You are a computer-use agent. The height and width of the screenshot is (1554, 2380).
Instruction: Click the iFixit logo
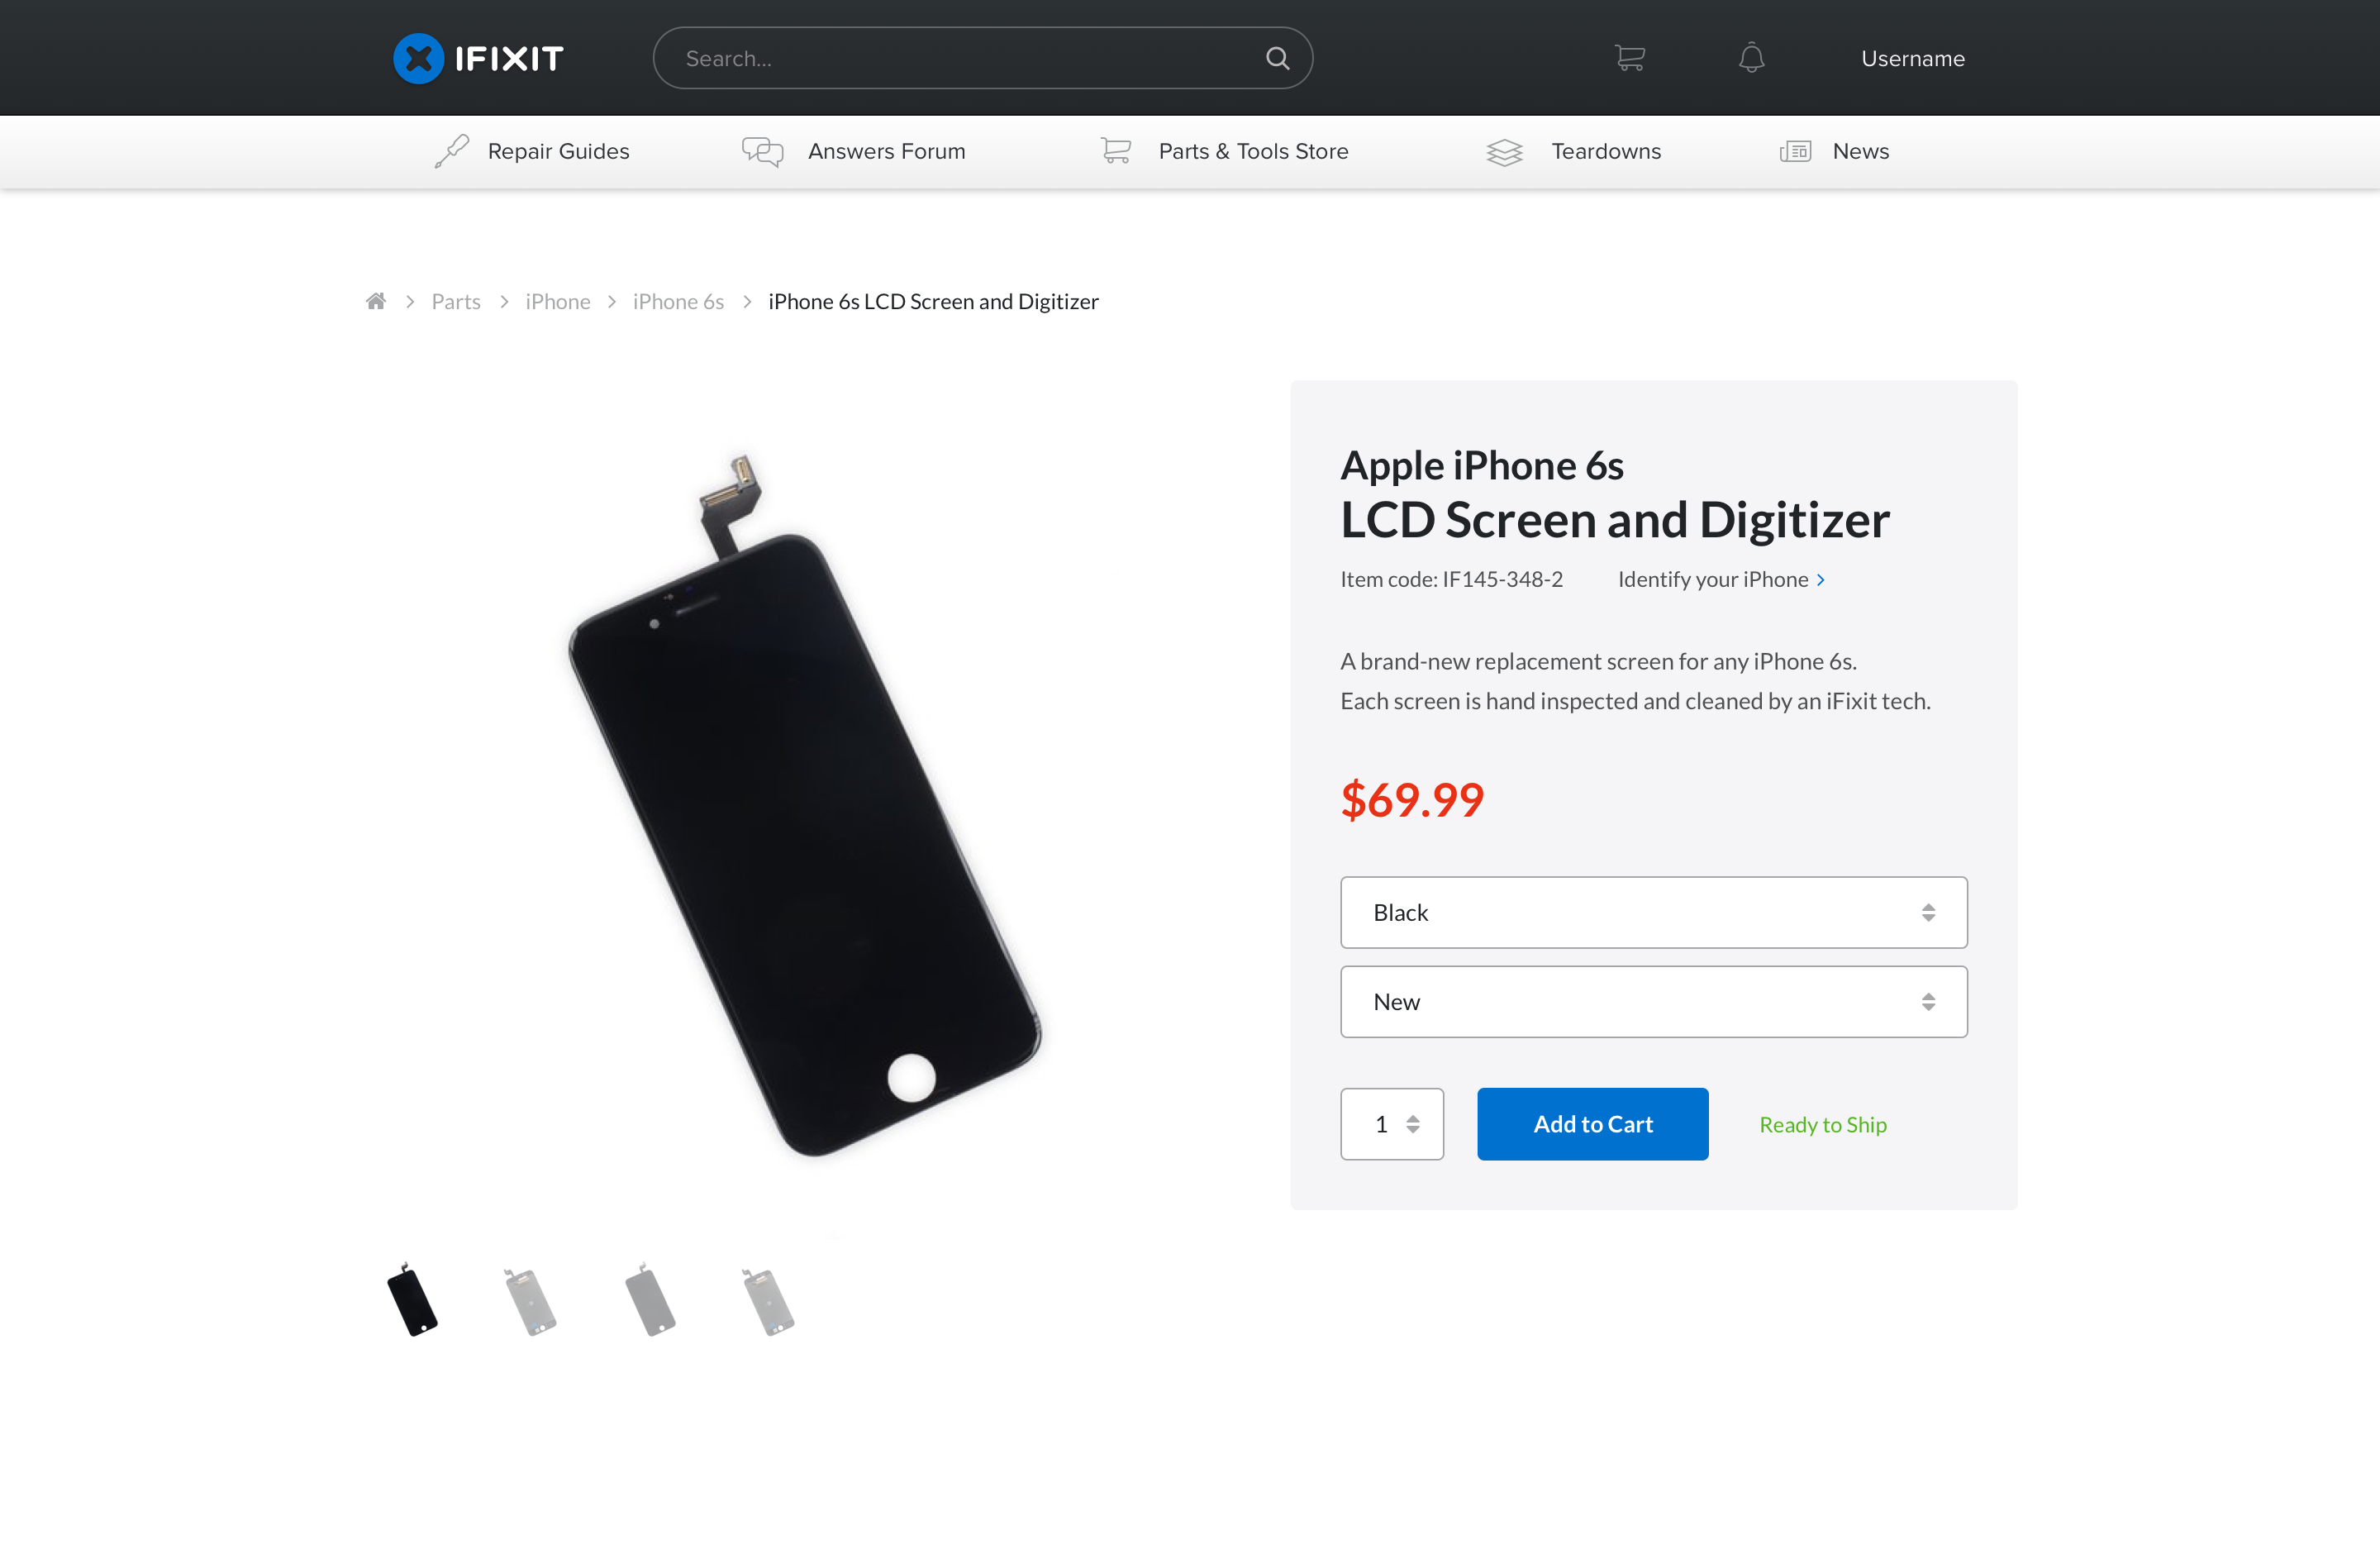[x=478, y=58]
